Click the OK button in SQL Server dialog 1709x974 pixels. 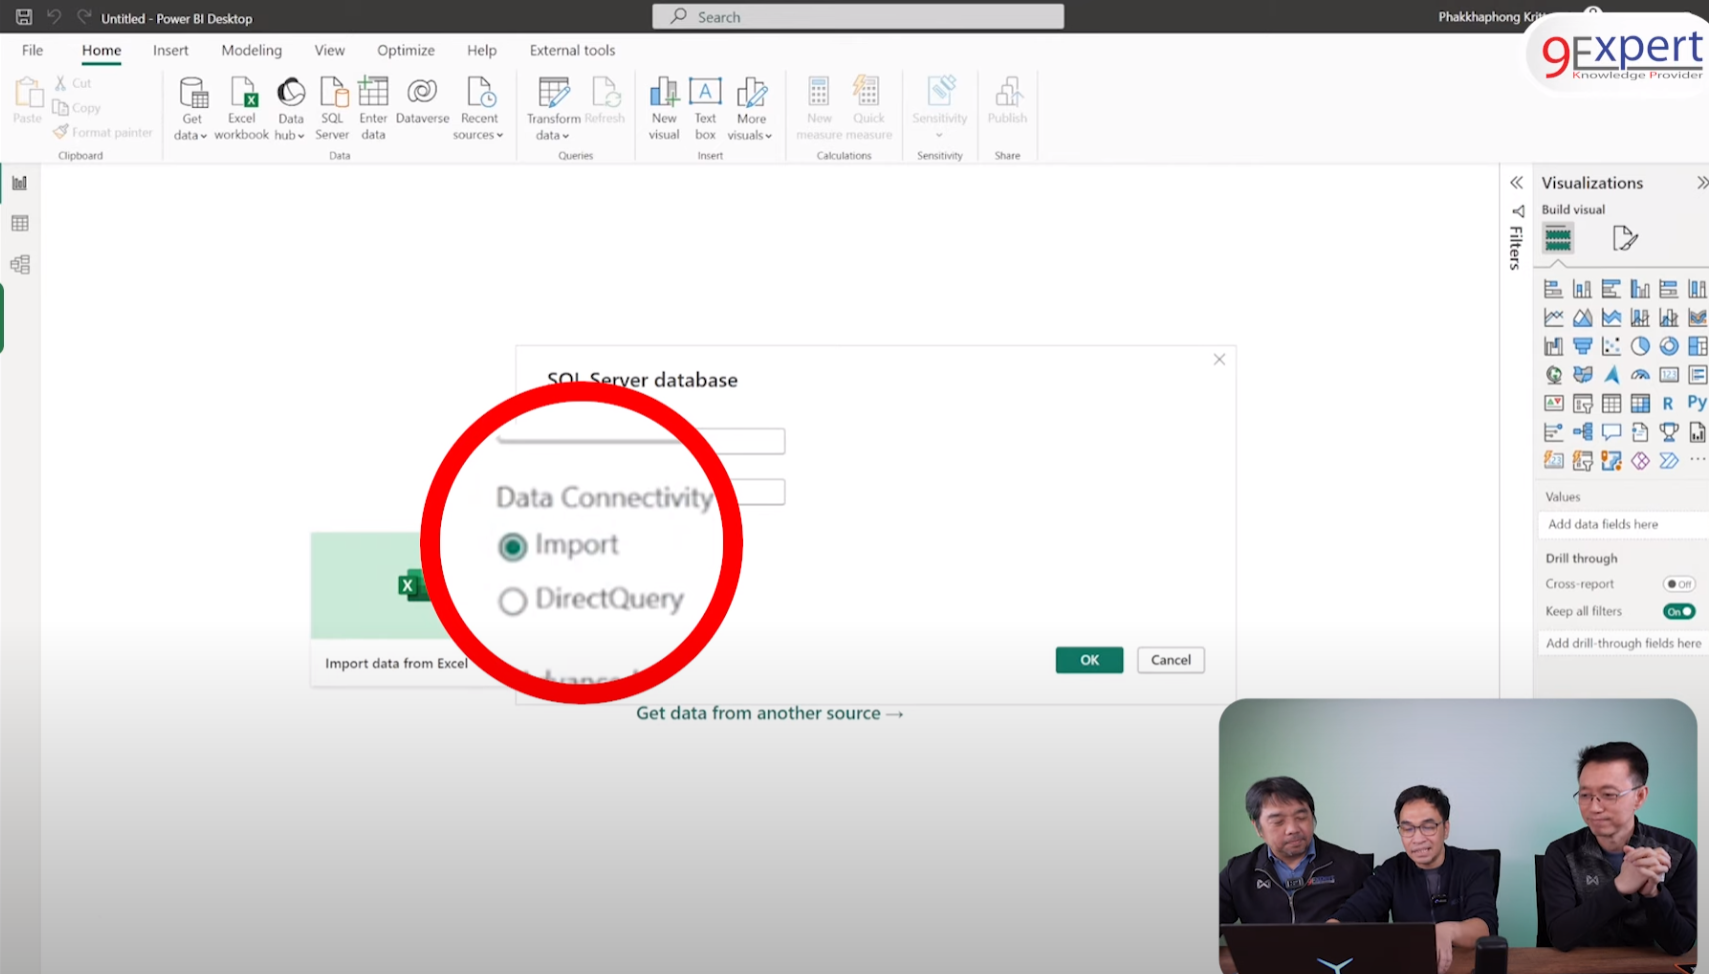tap(1088, 660)
